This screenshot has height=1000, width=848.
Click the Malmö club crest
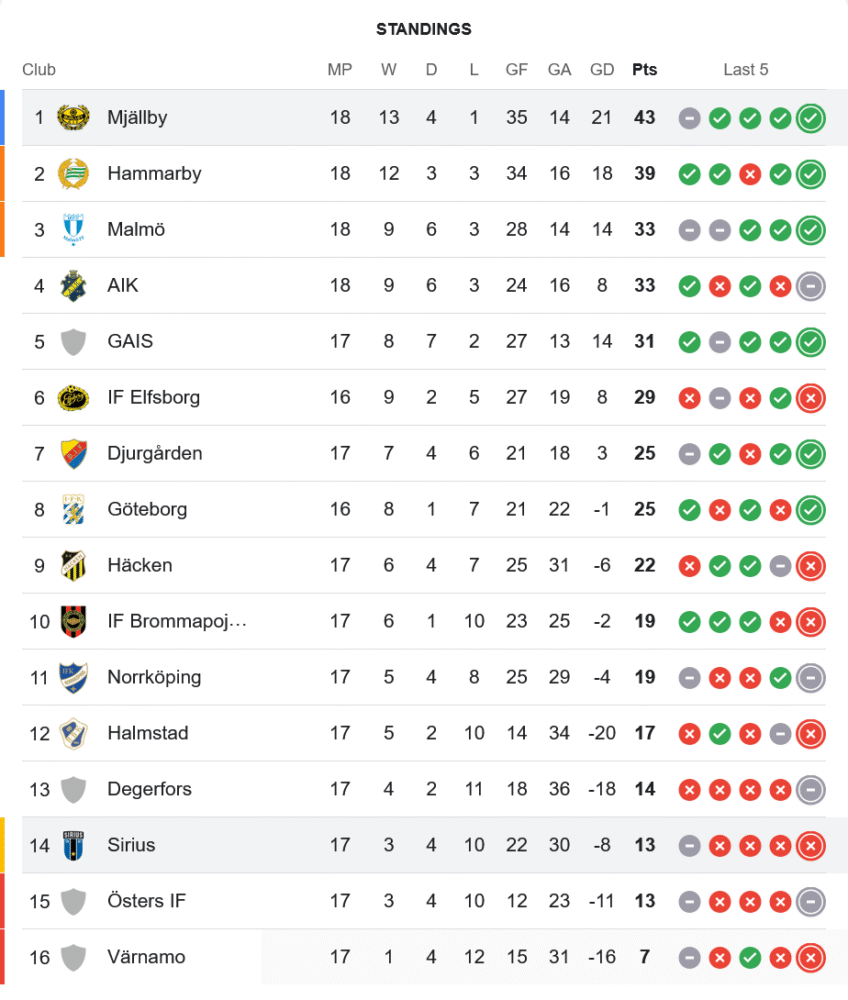pyautogui.click(x=73, y=230)
